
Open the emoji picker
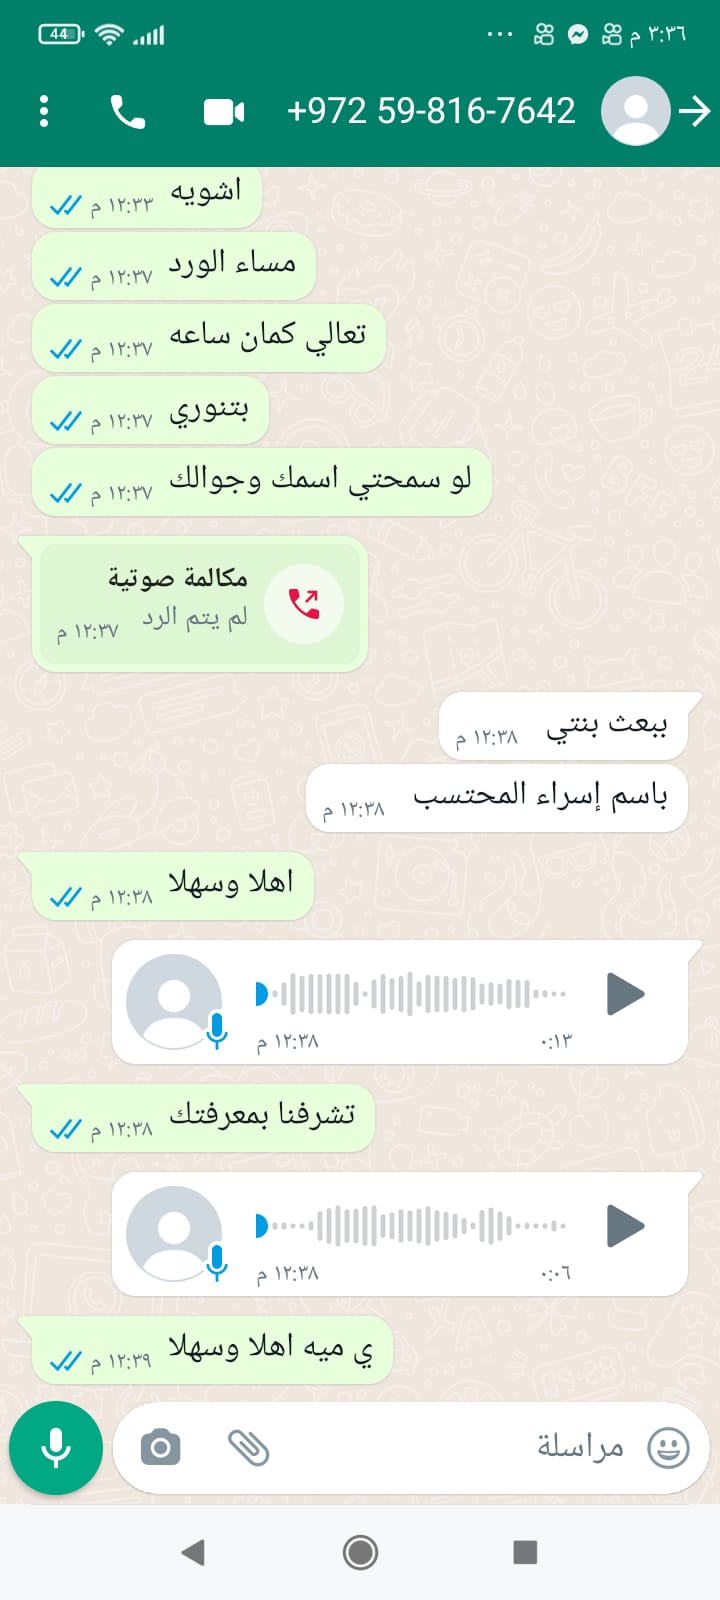click(668, 1447)
